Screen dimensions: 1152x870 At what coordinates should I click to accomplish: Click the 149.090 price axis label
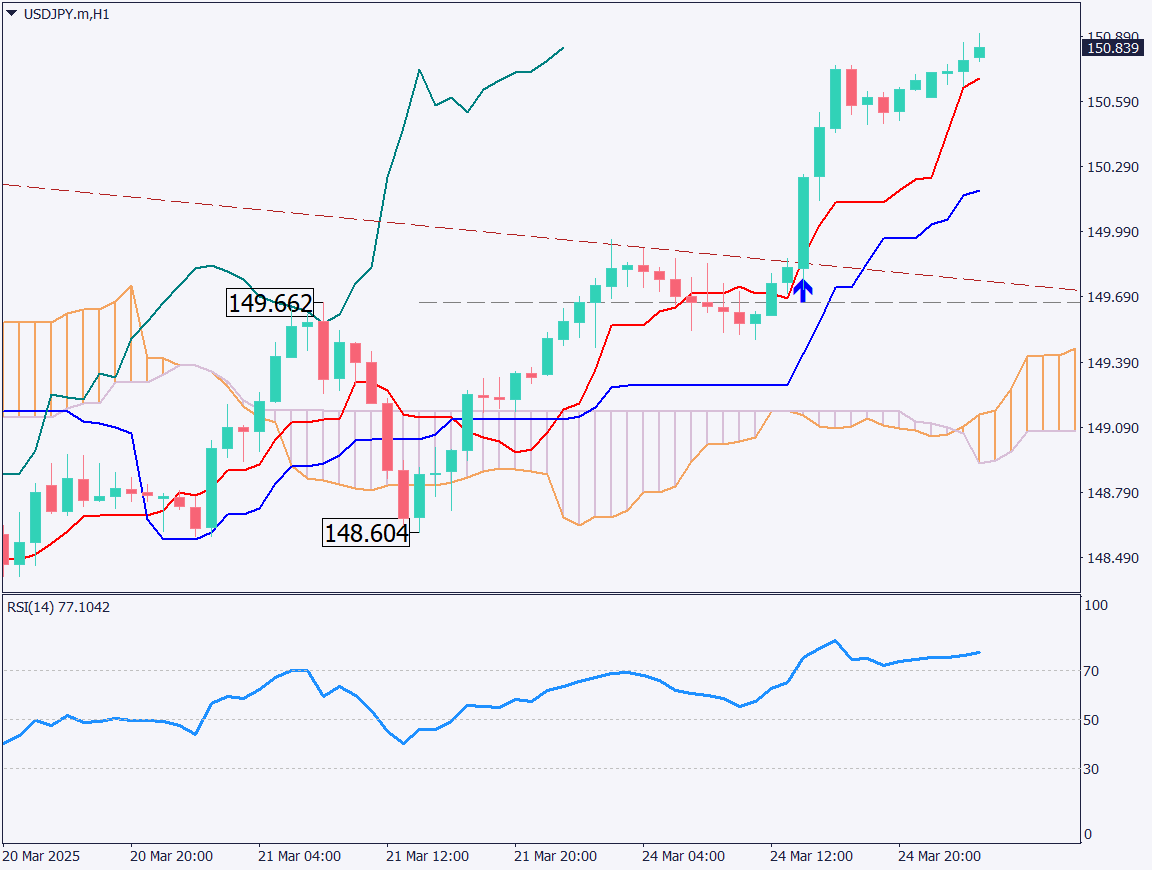coord(1113,428)
